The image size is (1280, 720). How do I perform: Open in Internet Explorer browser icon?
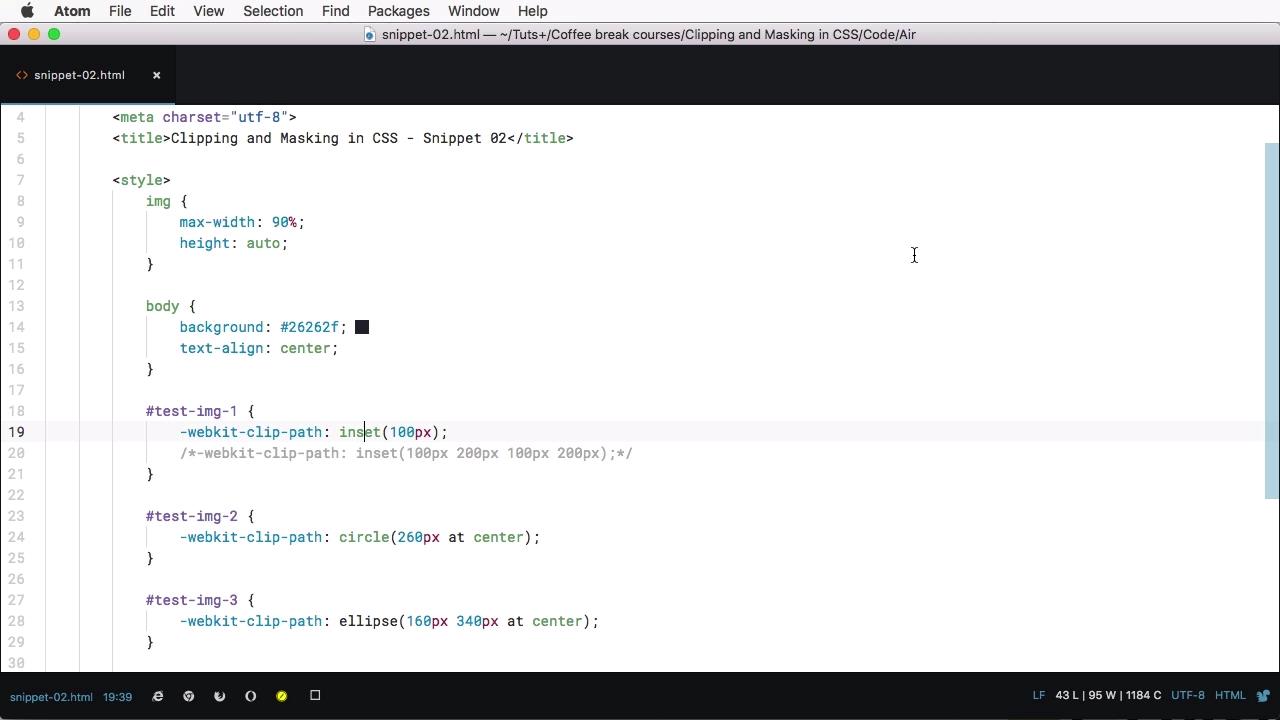click(157, 696)
